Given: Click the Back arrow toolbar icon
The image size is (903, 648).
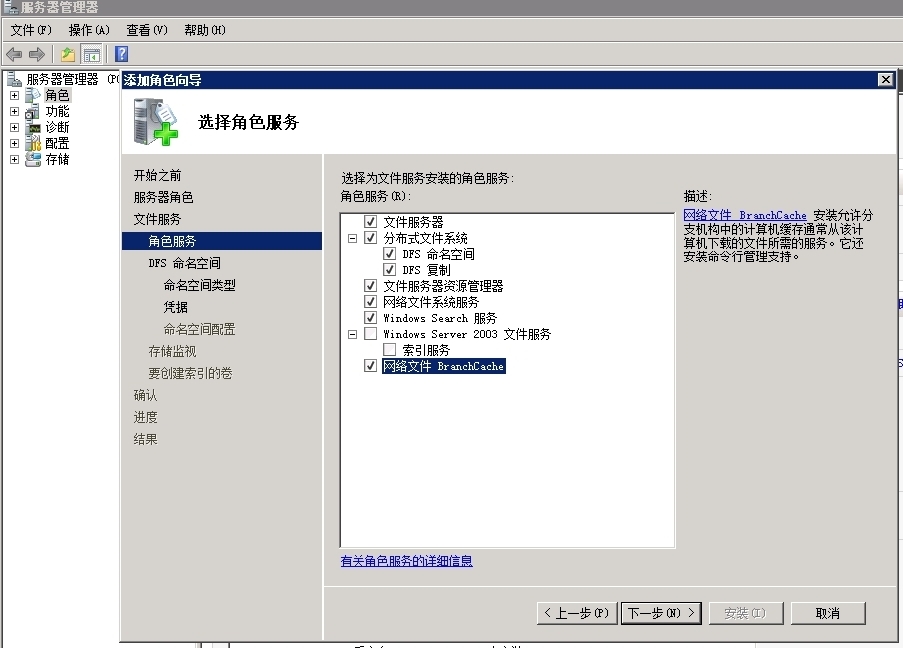Looking at the screenshot, I should [x=14, y=54].
